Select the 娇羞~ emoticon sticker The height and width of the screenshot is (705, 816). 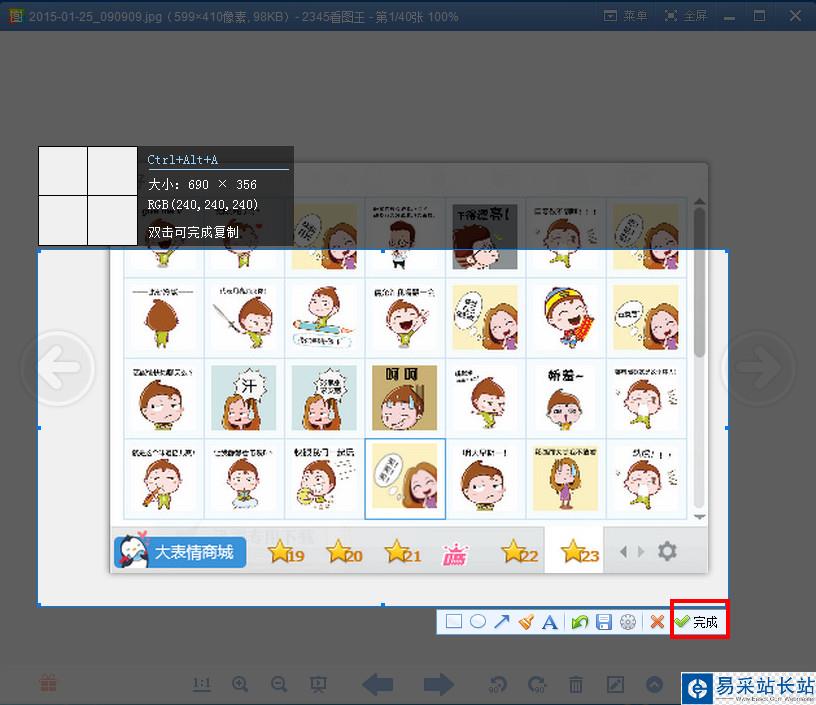566,398
